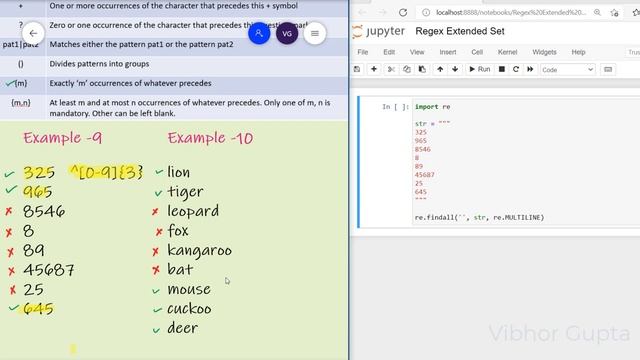Click the In [ ] cell prompt
Image resolution: width=640 pixels, height=360 pixels.
tap(395, 107)
